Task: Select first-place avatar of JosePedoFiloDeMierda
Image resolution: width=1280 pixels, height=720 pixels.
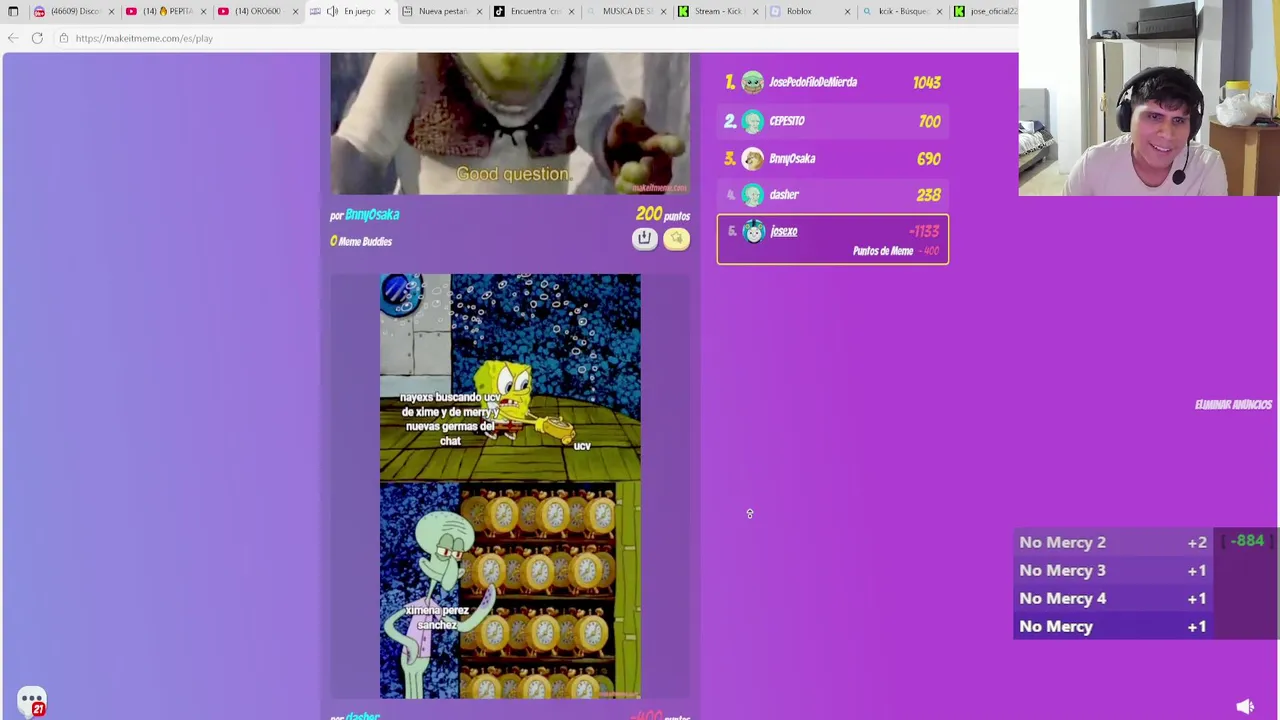Action: [x=753, y=82]
